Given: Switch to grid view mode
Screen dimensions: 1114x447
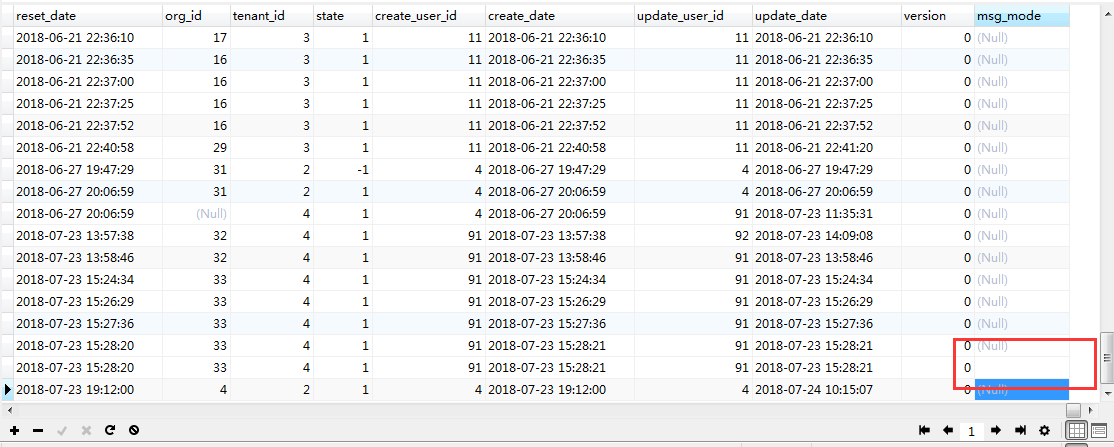Looking at the screenshot, I should click(x=1077, y=430).
